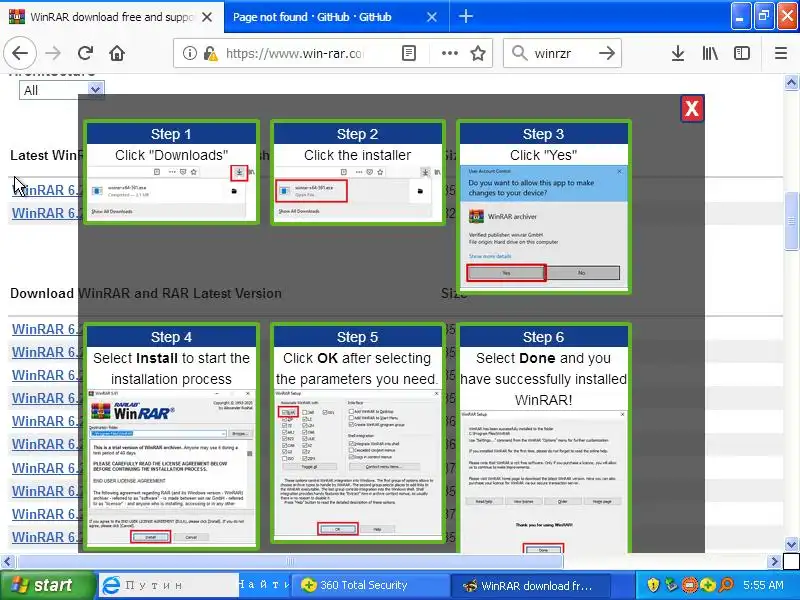Screen dimensions: 800x600
Task: Expand the Architecture dropdown showing All
Action: coord(62,90)
